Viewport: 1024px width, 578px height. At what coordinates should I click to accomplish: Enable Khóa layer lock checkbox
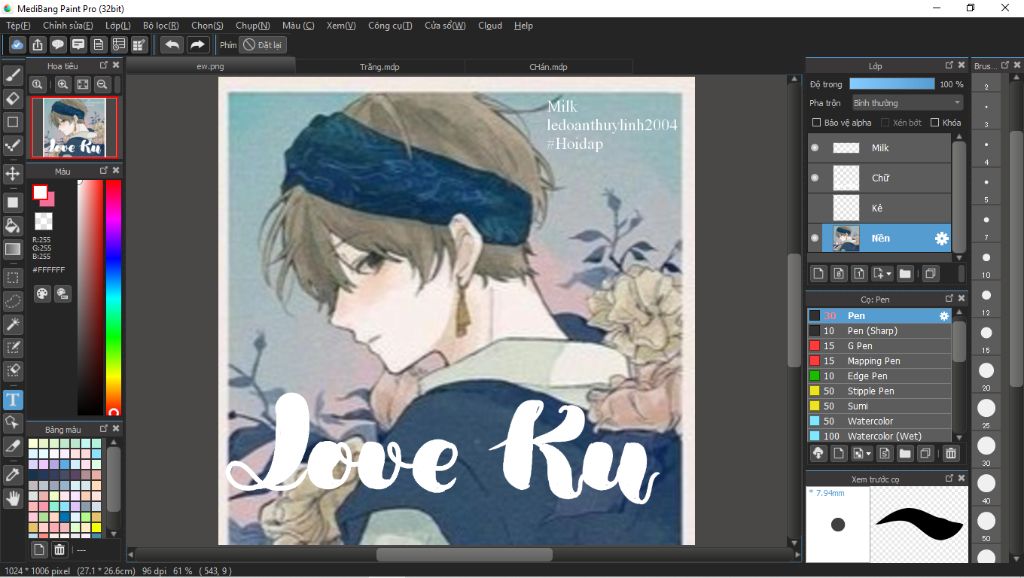[x=935, y=122]
